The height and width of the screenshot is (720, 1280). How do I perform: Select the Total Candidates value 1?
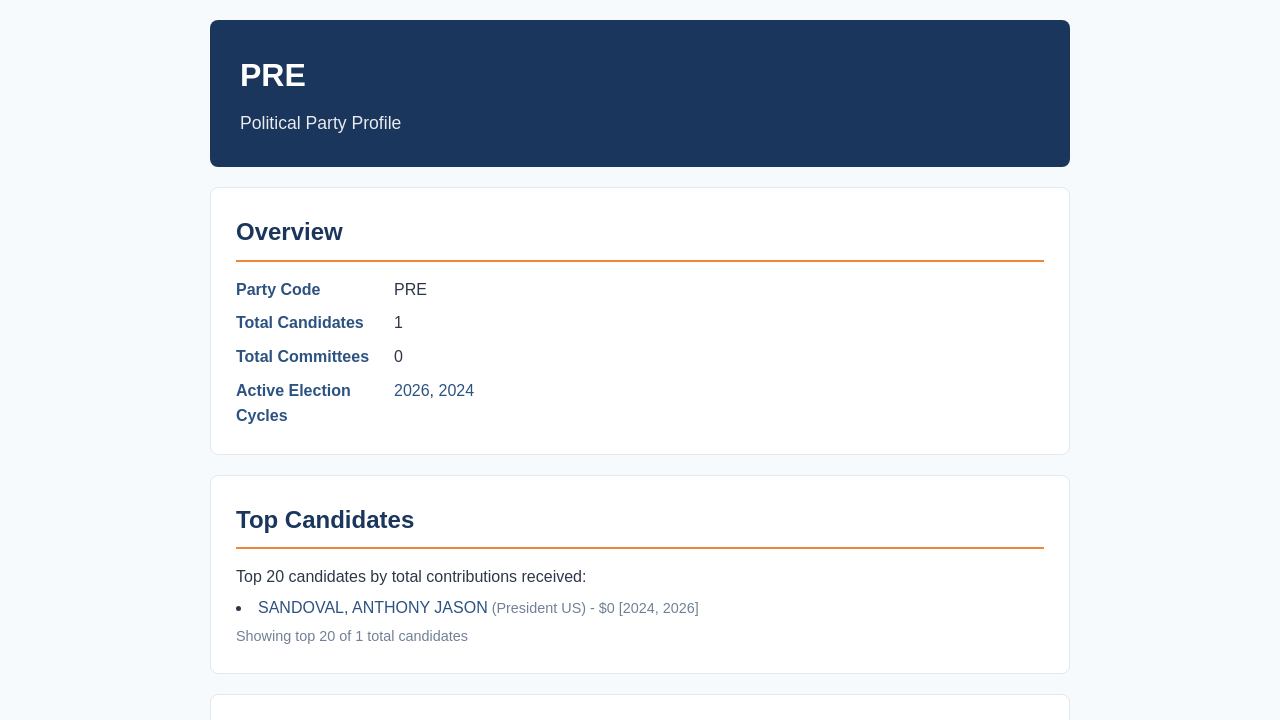(398, 323)
